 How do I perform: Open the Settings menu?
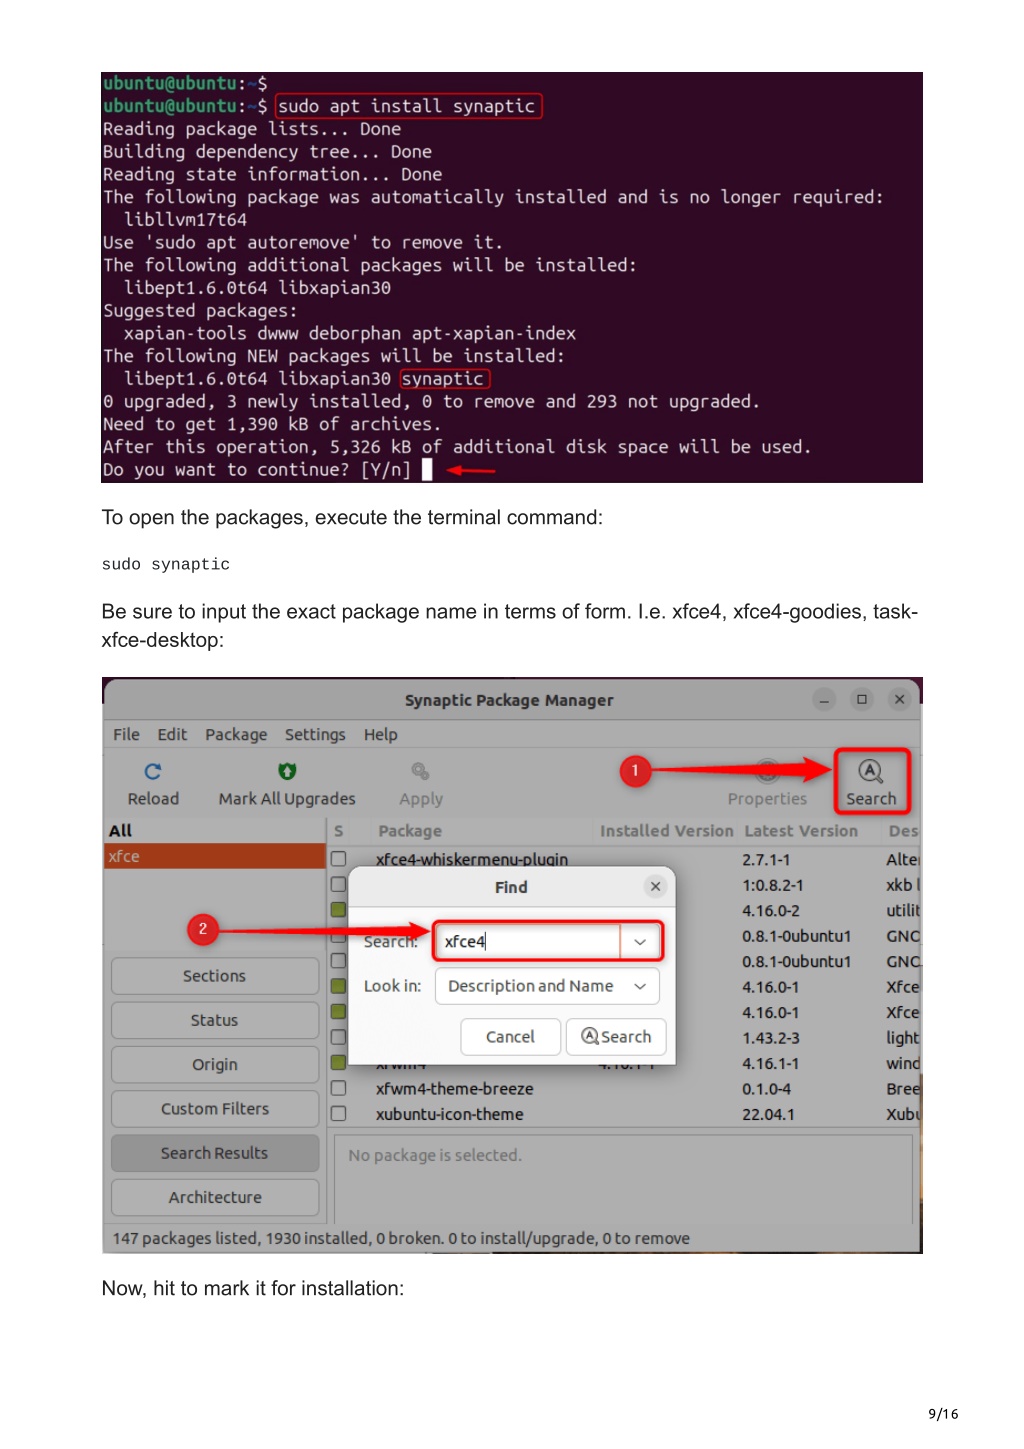point(315,734)
